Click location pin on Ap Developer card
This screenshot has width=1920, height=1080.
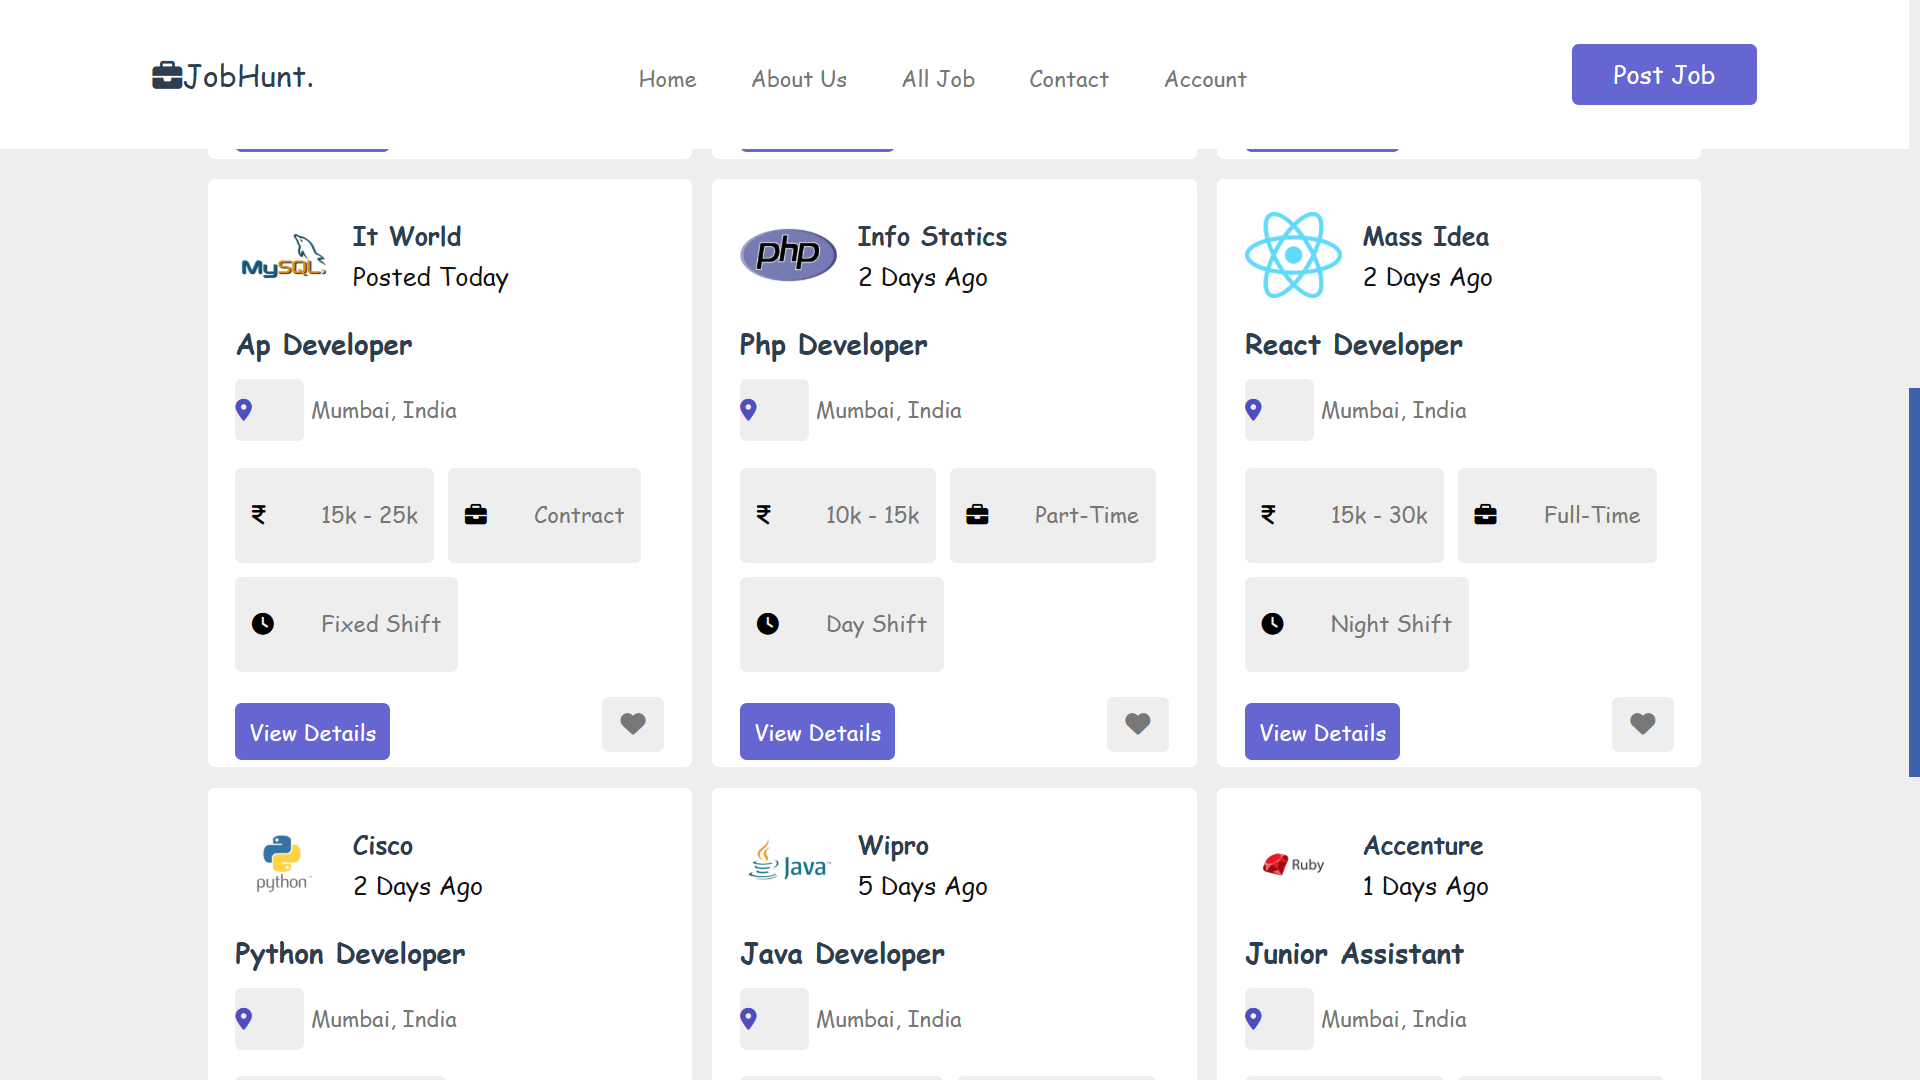point(244,410)
